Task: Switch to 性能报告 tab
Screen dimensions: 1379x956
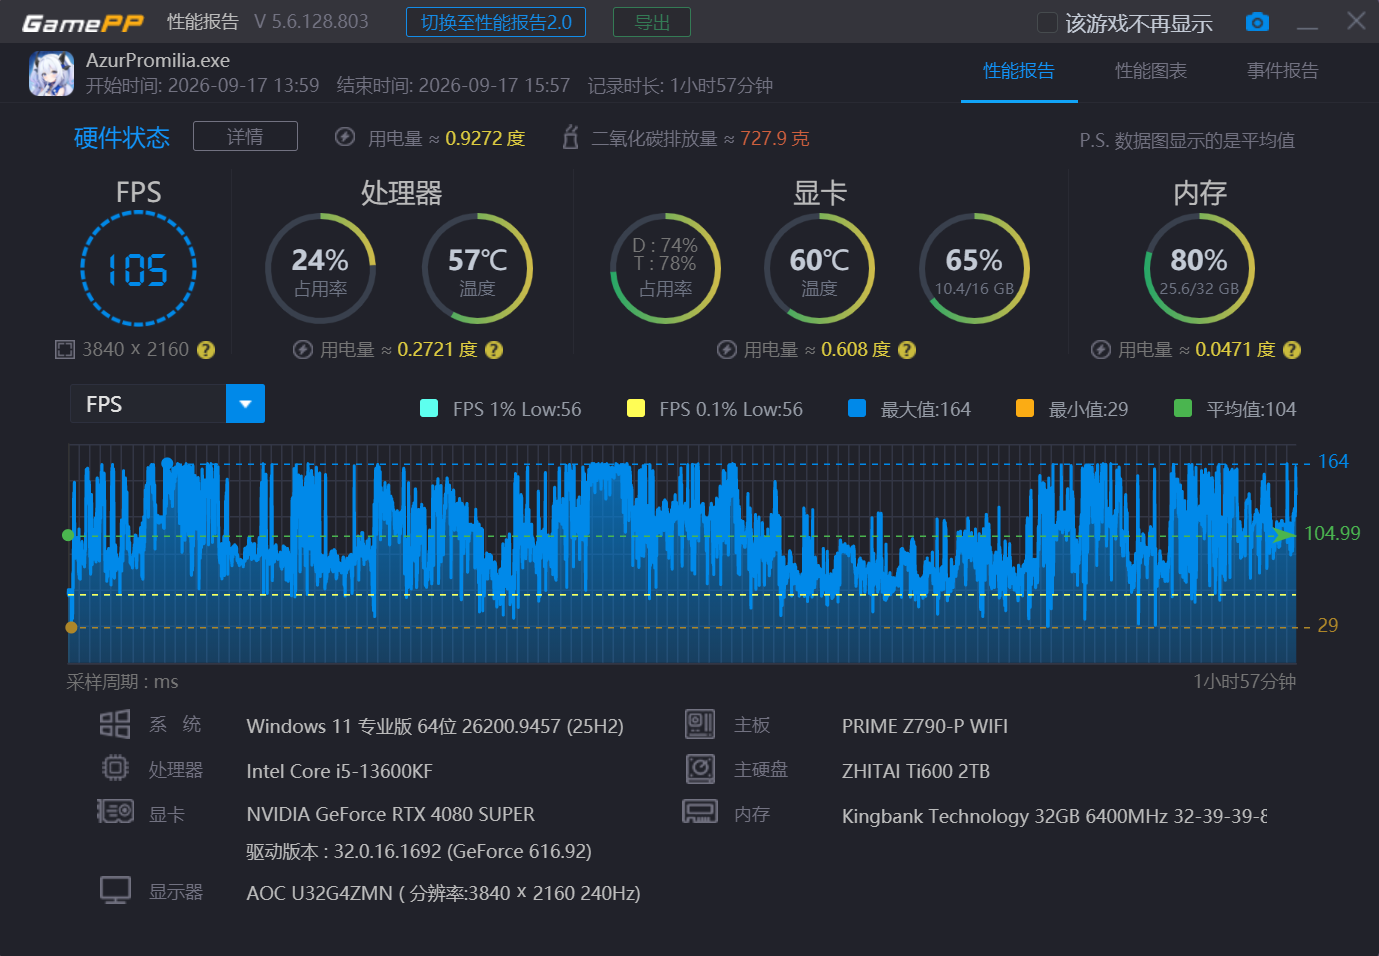Action: [1019, 71]
